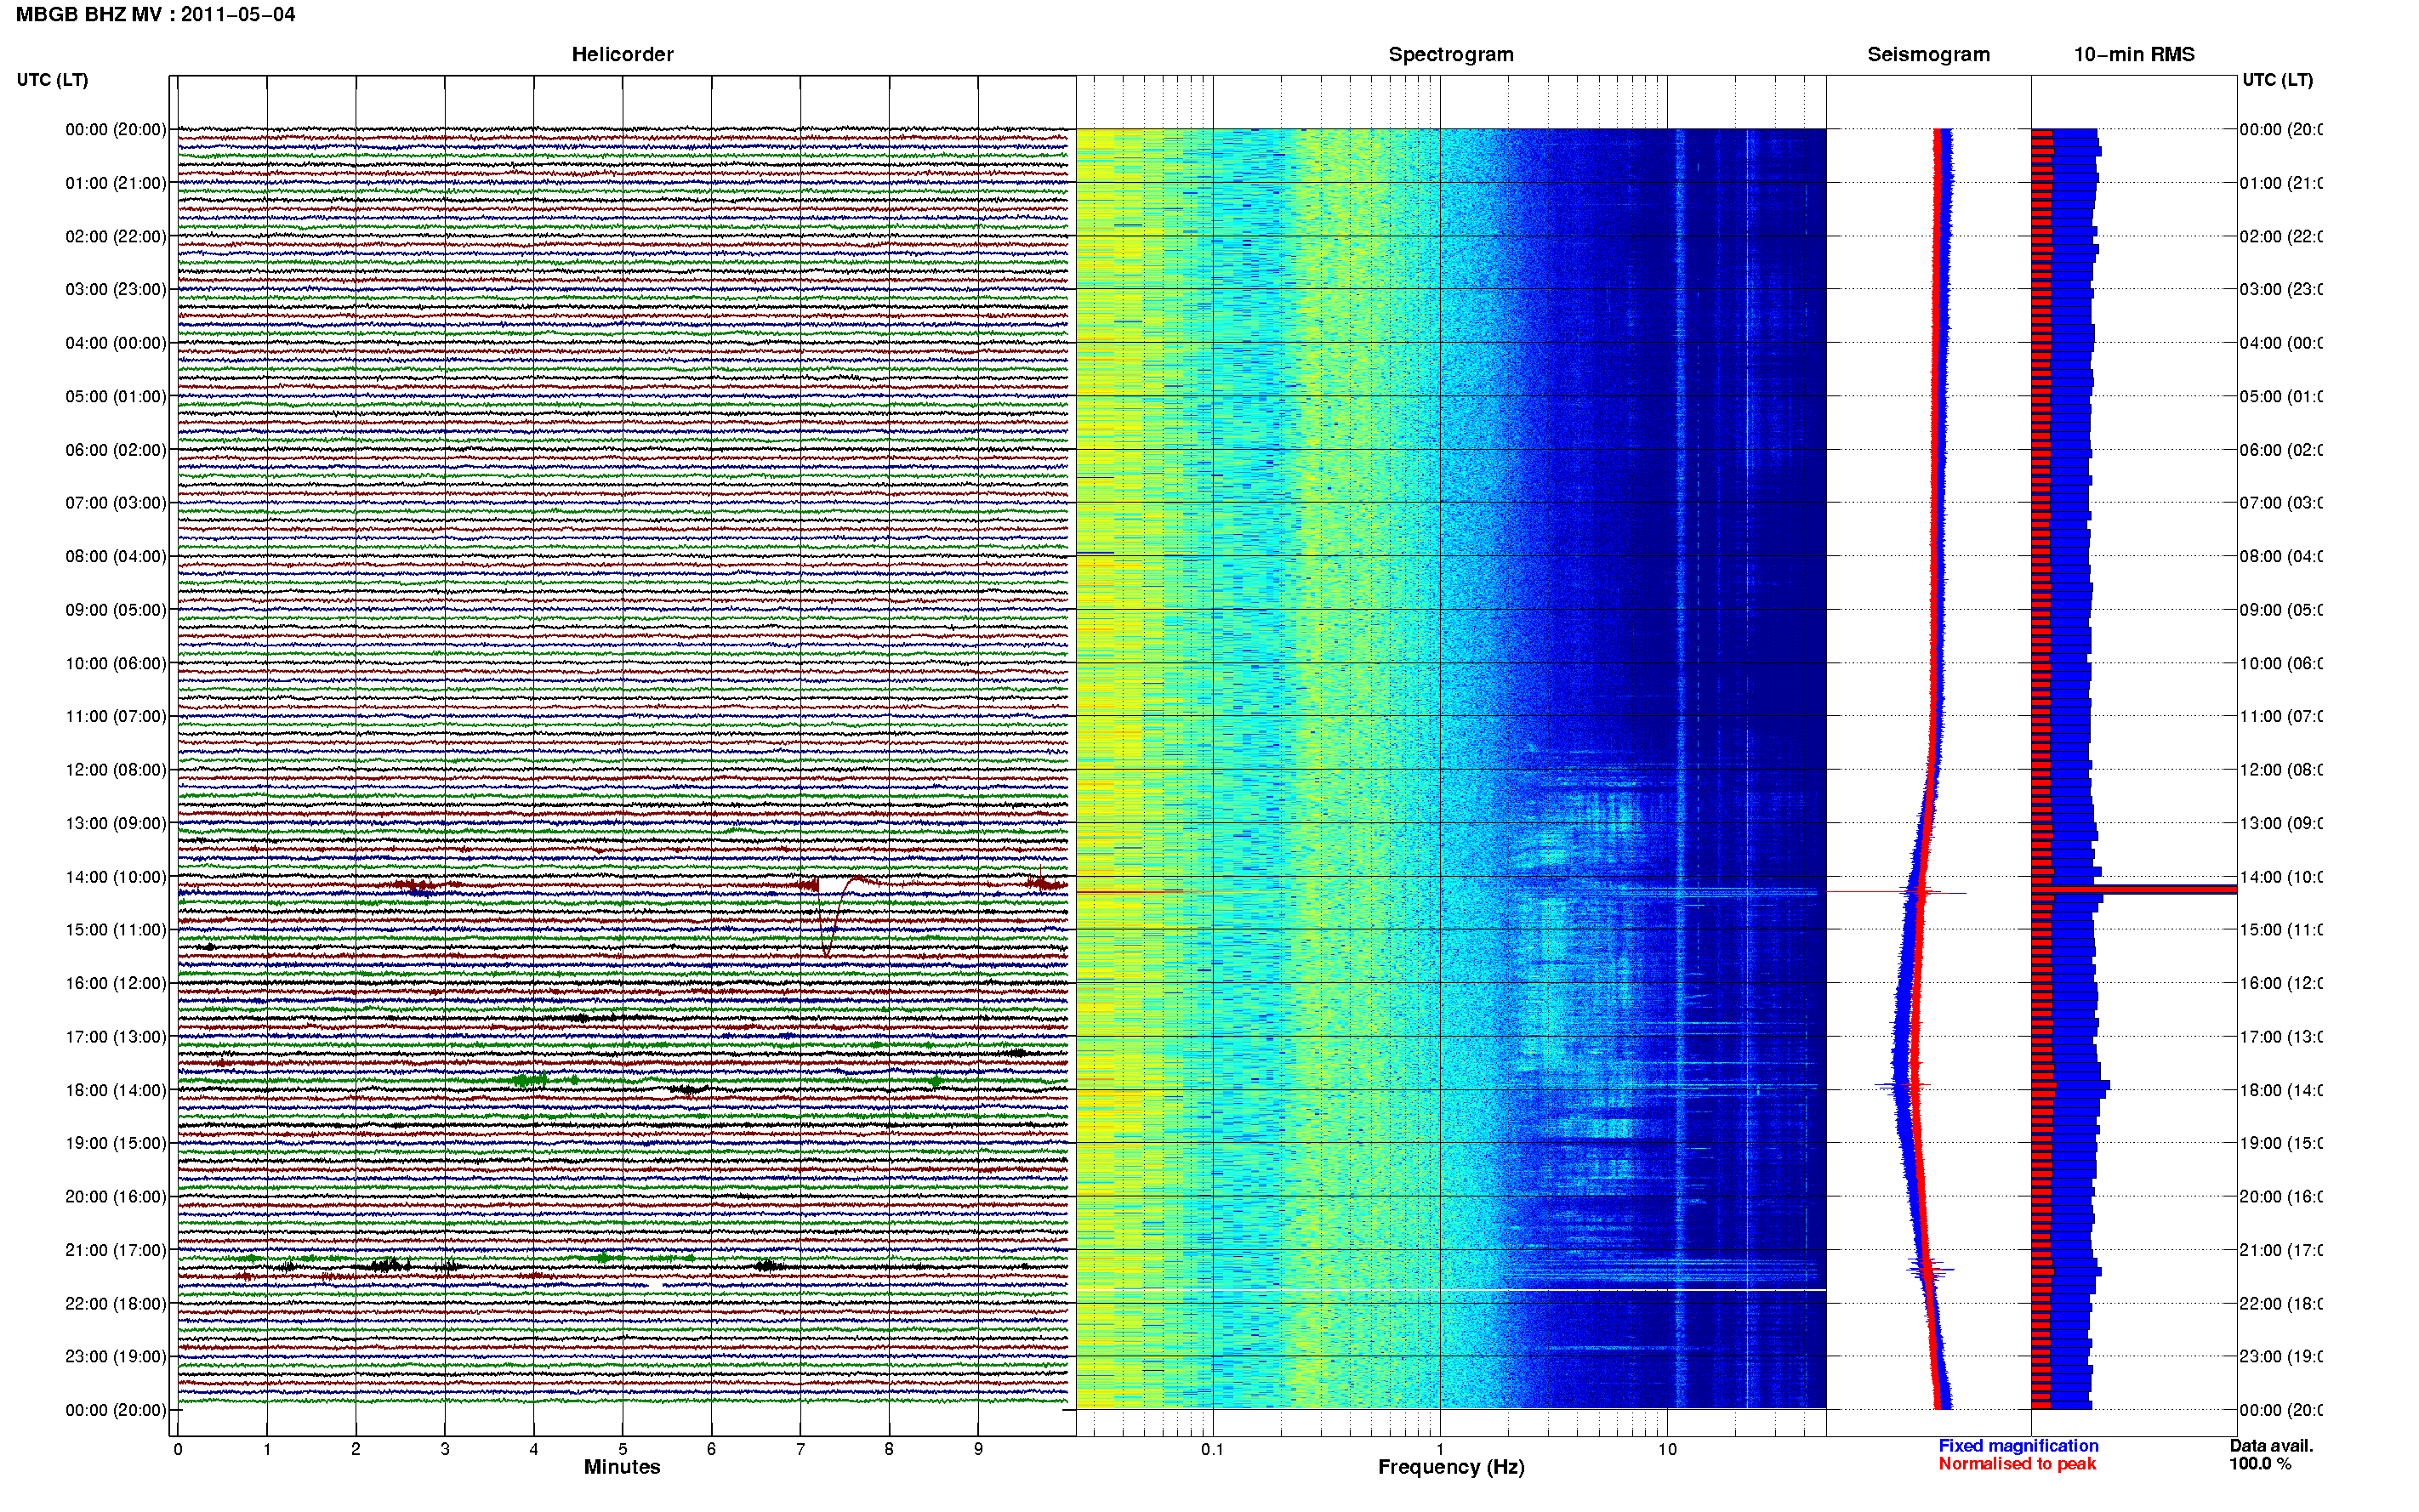
Task: Click the '10-min RMS' panel heading
Action: point(2134,55)
